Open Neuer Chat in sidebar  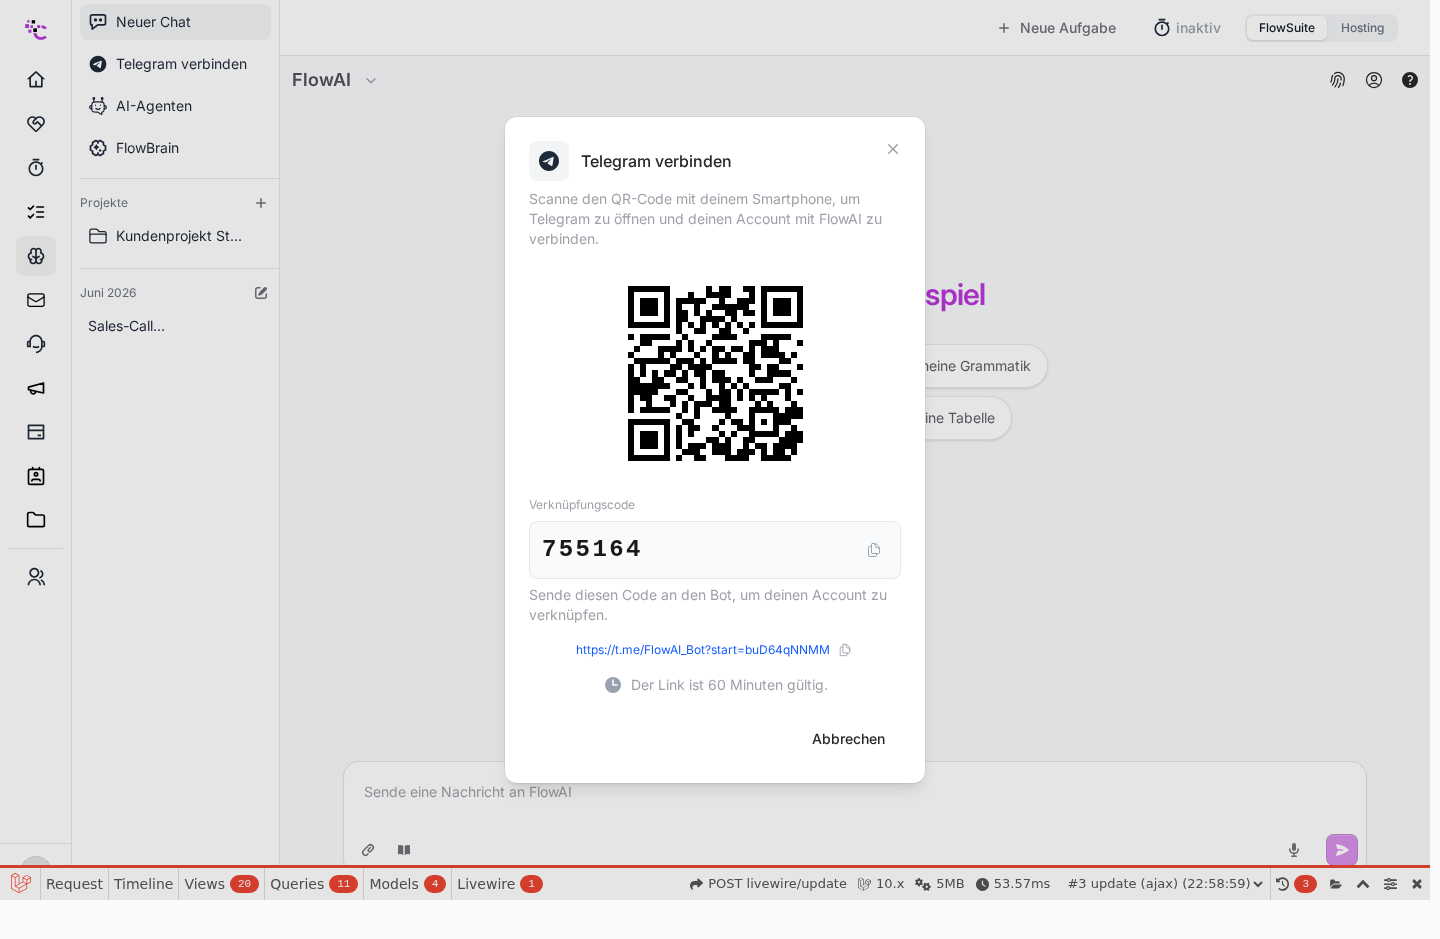(x=175, y=22)
